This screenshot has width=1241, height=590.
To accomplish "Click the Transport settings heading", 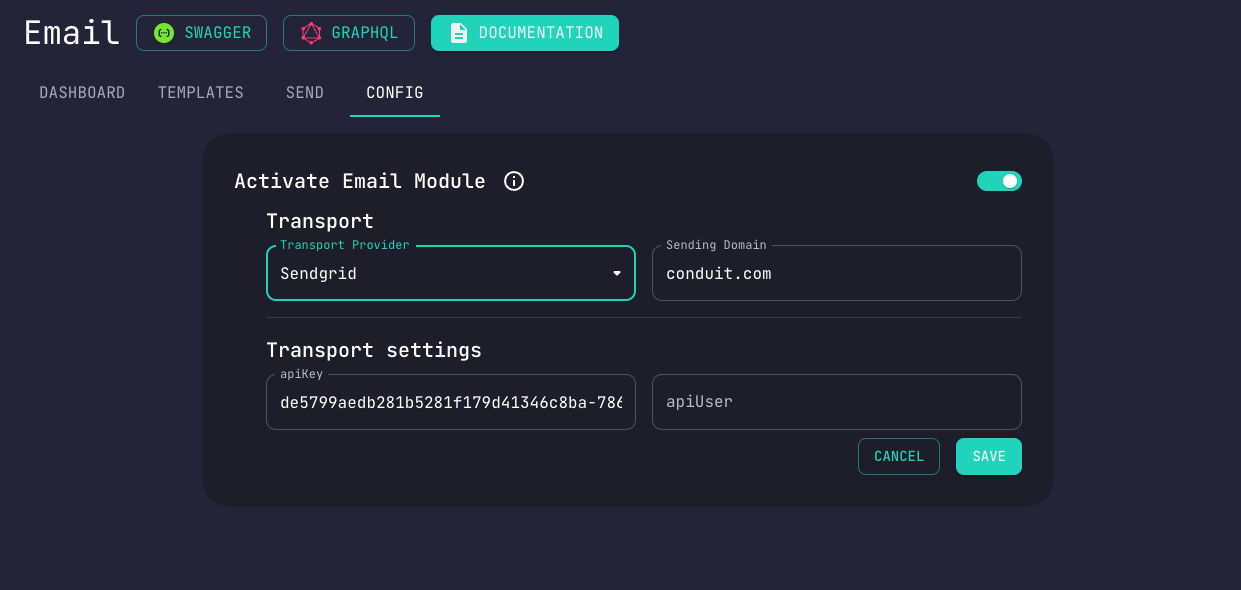I will [x=374, y=350].
